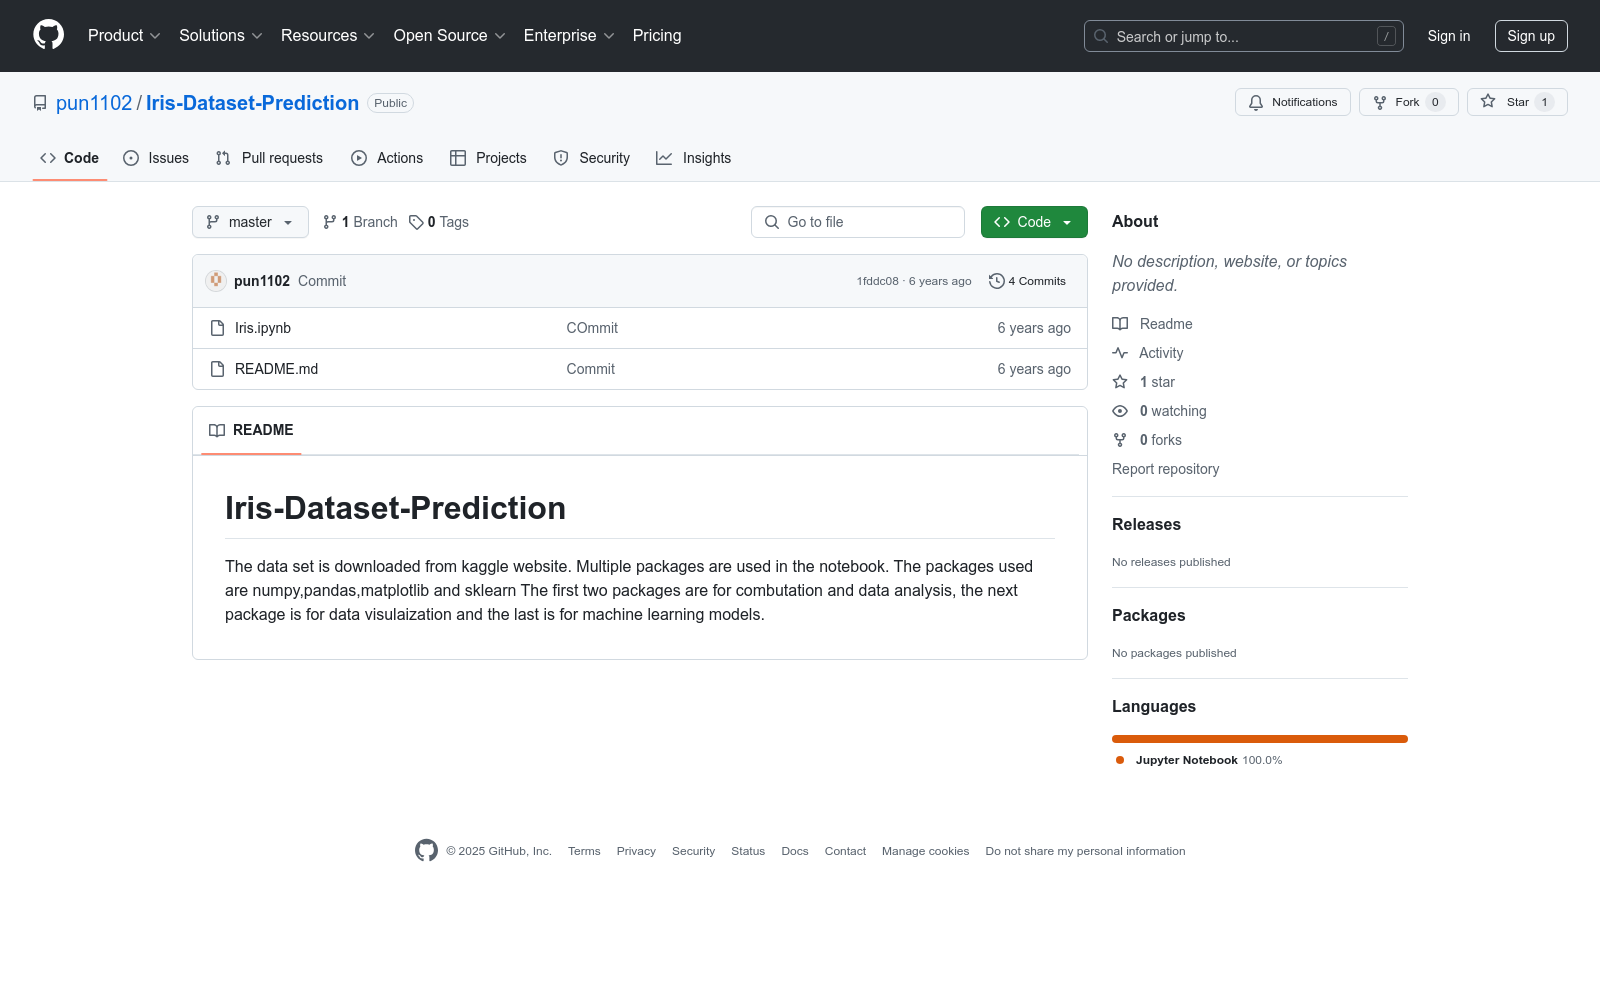This screenshot has width=1600, height=1000.
Task: Open the 4 Commits history
Action: pos(1027,281)
